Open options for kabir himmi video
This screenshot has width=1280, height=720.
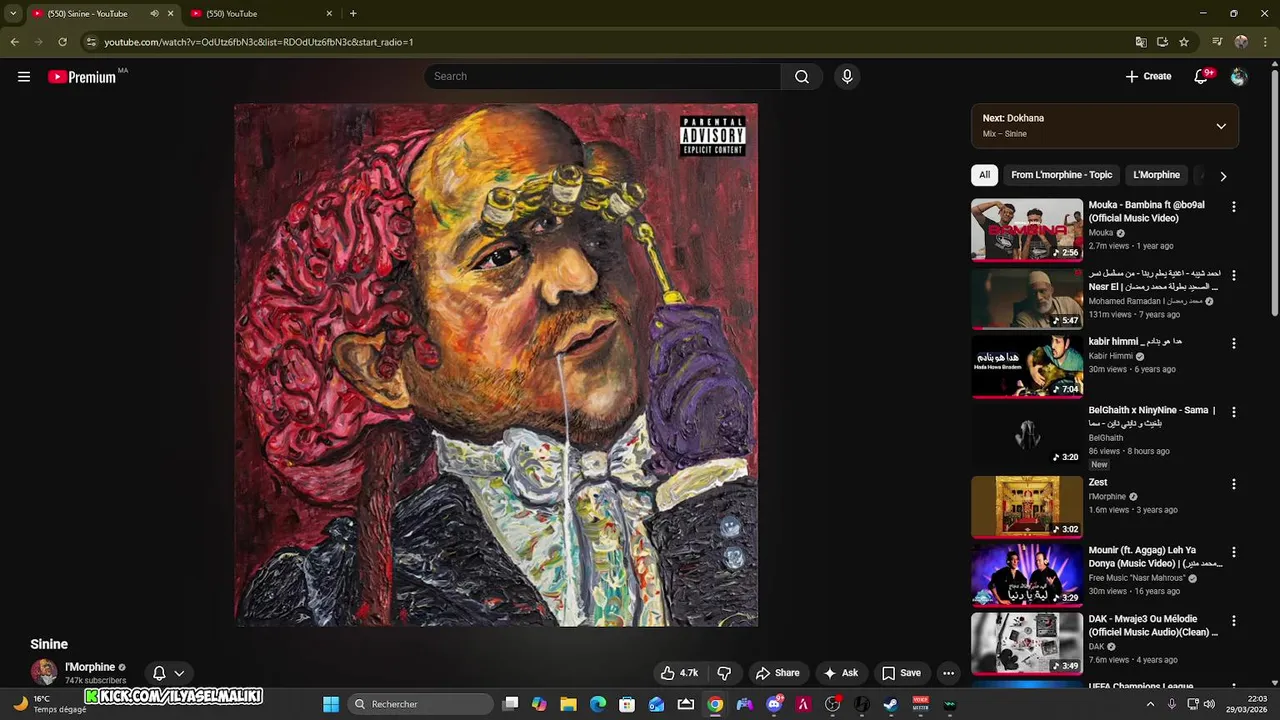(1233, 343)
